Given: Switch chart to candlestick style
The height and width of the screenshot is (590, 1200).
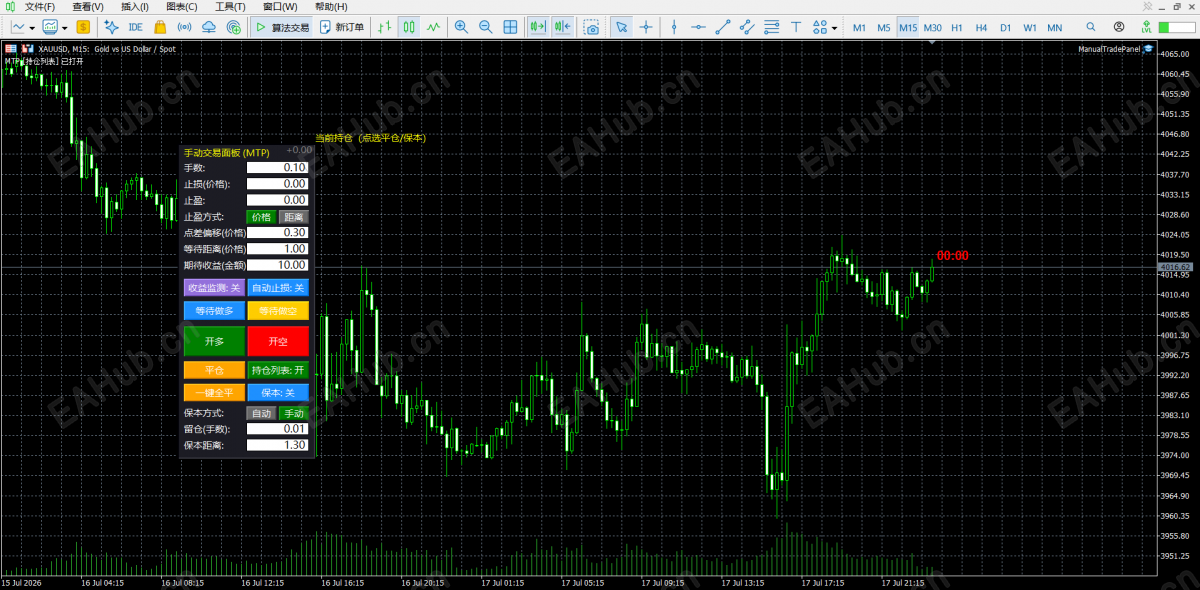Looking at the screenshot, I should (408, 27).
